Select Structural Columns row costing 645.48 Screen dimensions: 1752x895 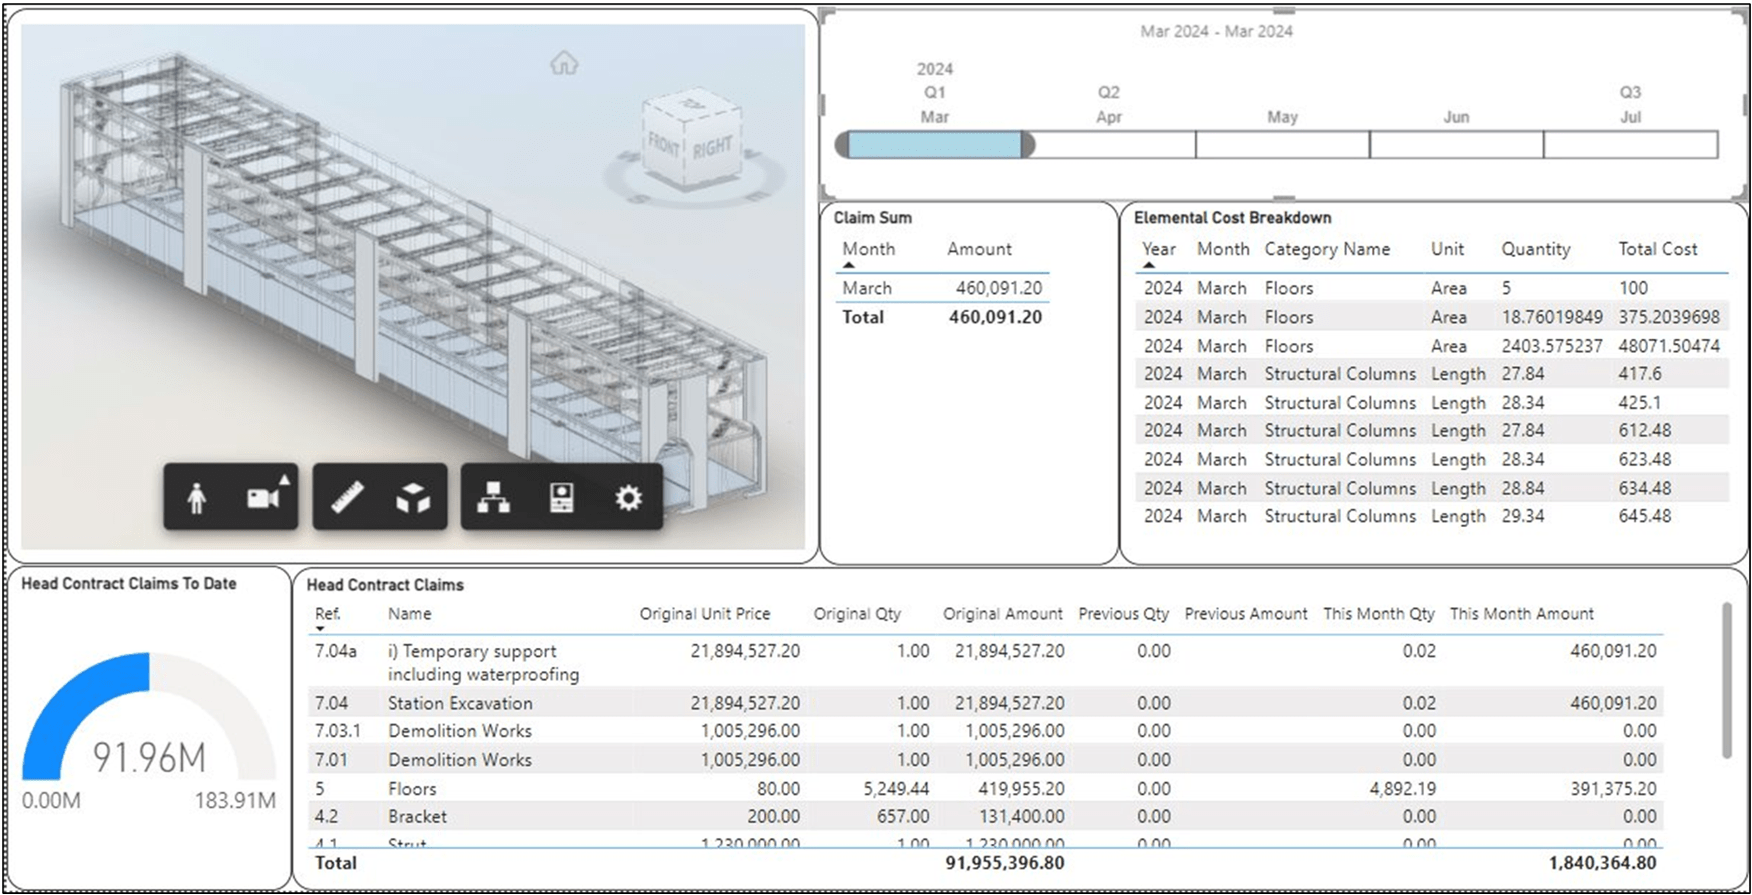coord(1432,517)
